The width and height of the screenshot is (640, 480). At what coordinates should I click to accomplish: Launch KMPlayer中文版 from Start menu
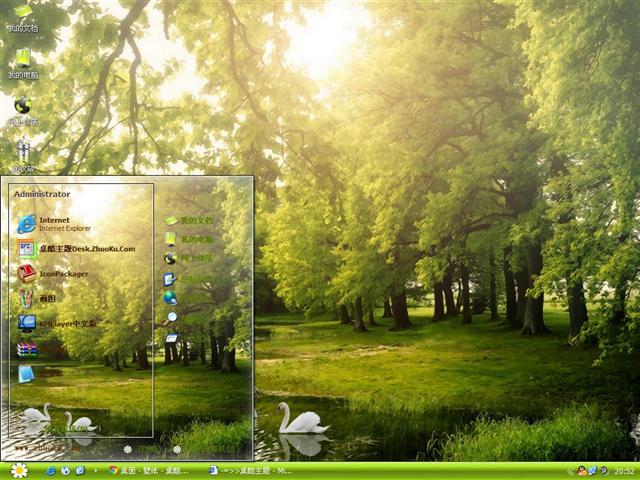[56, 324]
